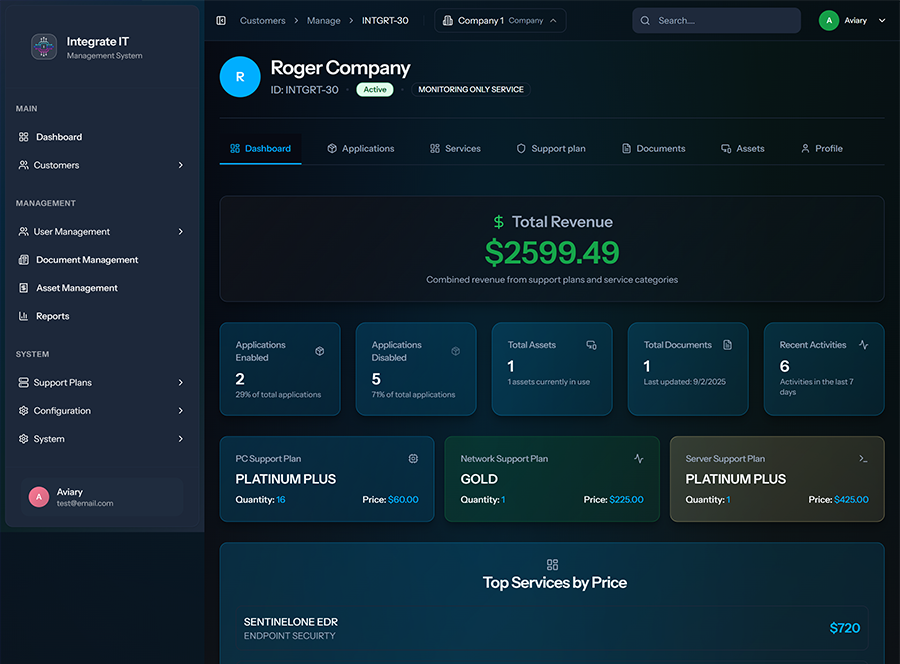Click the gear icon on PC Support Plan card
This screenshot has width=900, height=664.
pos(413,459)
